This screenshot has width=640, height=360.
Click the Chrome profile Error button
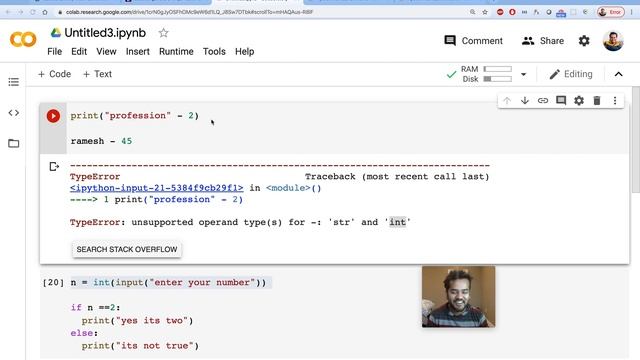pos(611,12)
